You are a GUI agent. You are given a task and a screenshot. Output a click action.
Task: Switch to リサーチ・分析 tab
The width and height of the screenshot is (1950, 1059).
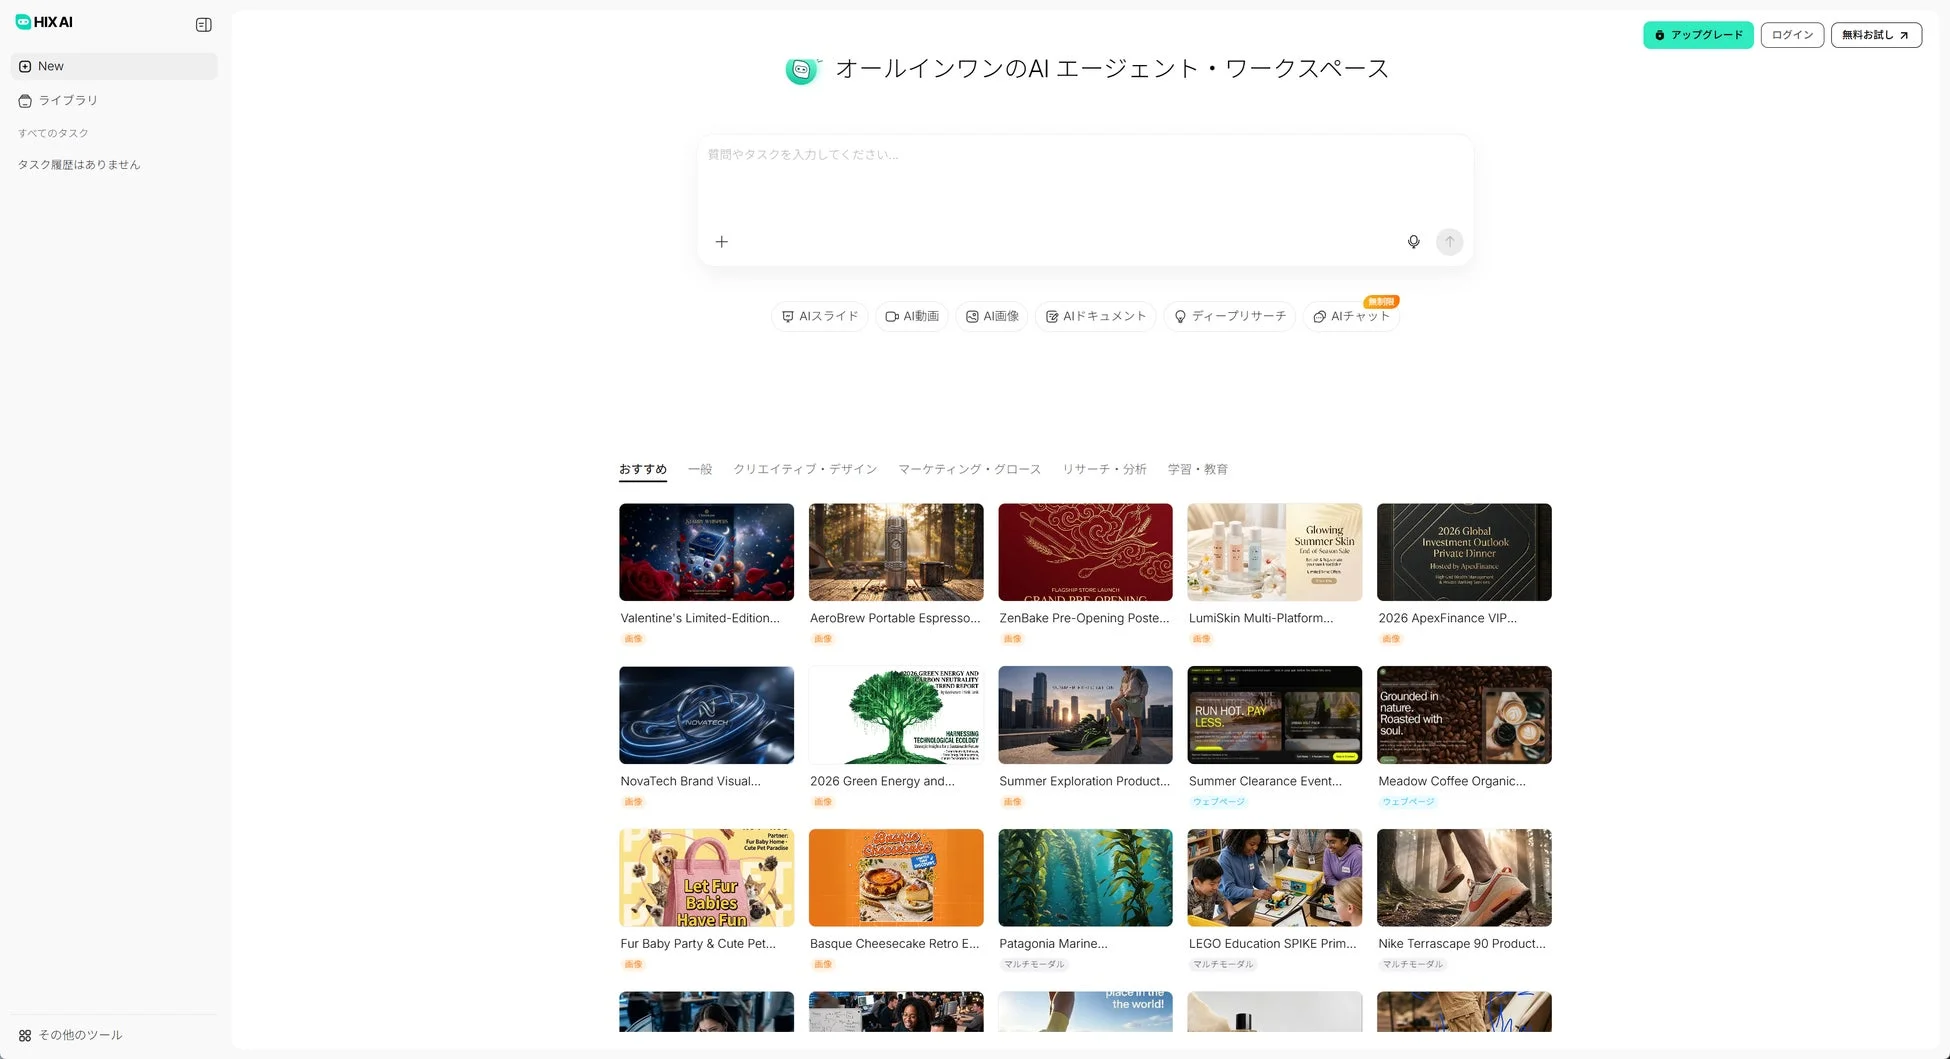pos(1104,469)
